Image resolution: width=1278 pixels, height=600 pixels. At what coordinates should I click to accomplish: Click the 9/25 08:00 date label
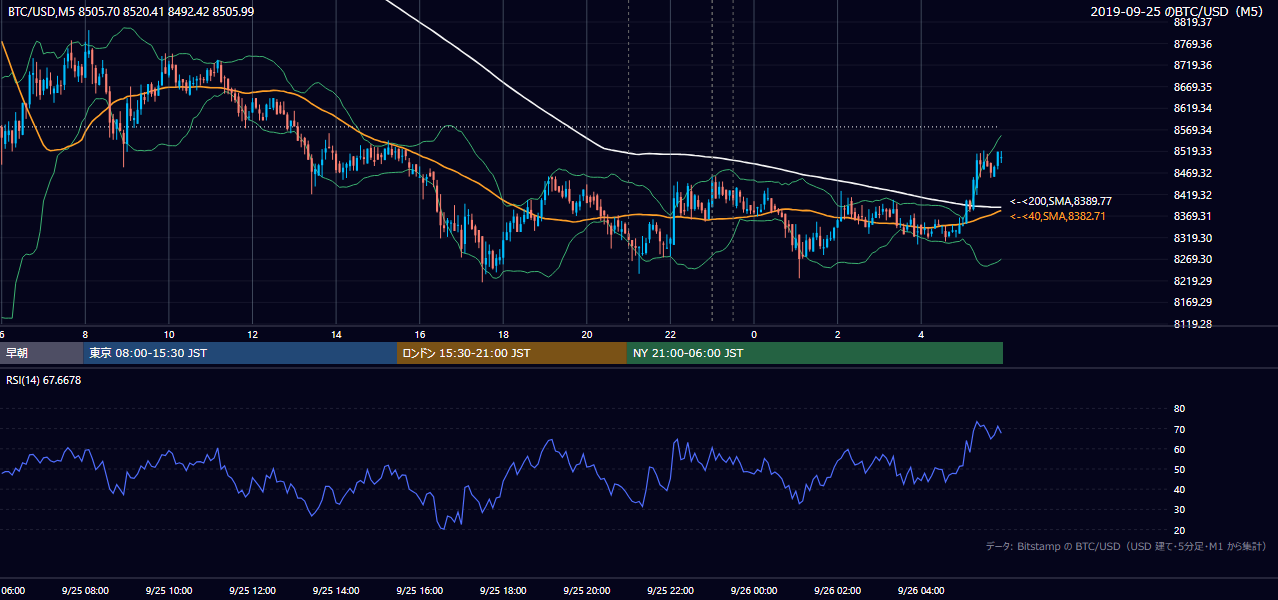pyautogui.click(x=85, y=591)
